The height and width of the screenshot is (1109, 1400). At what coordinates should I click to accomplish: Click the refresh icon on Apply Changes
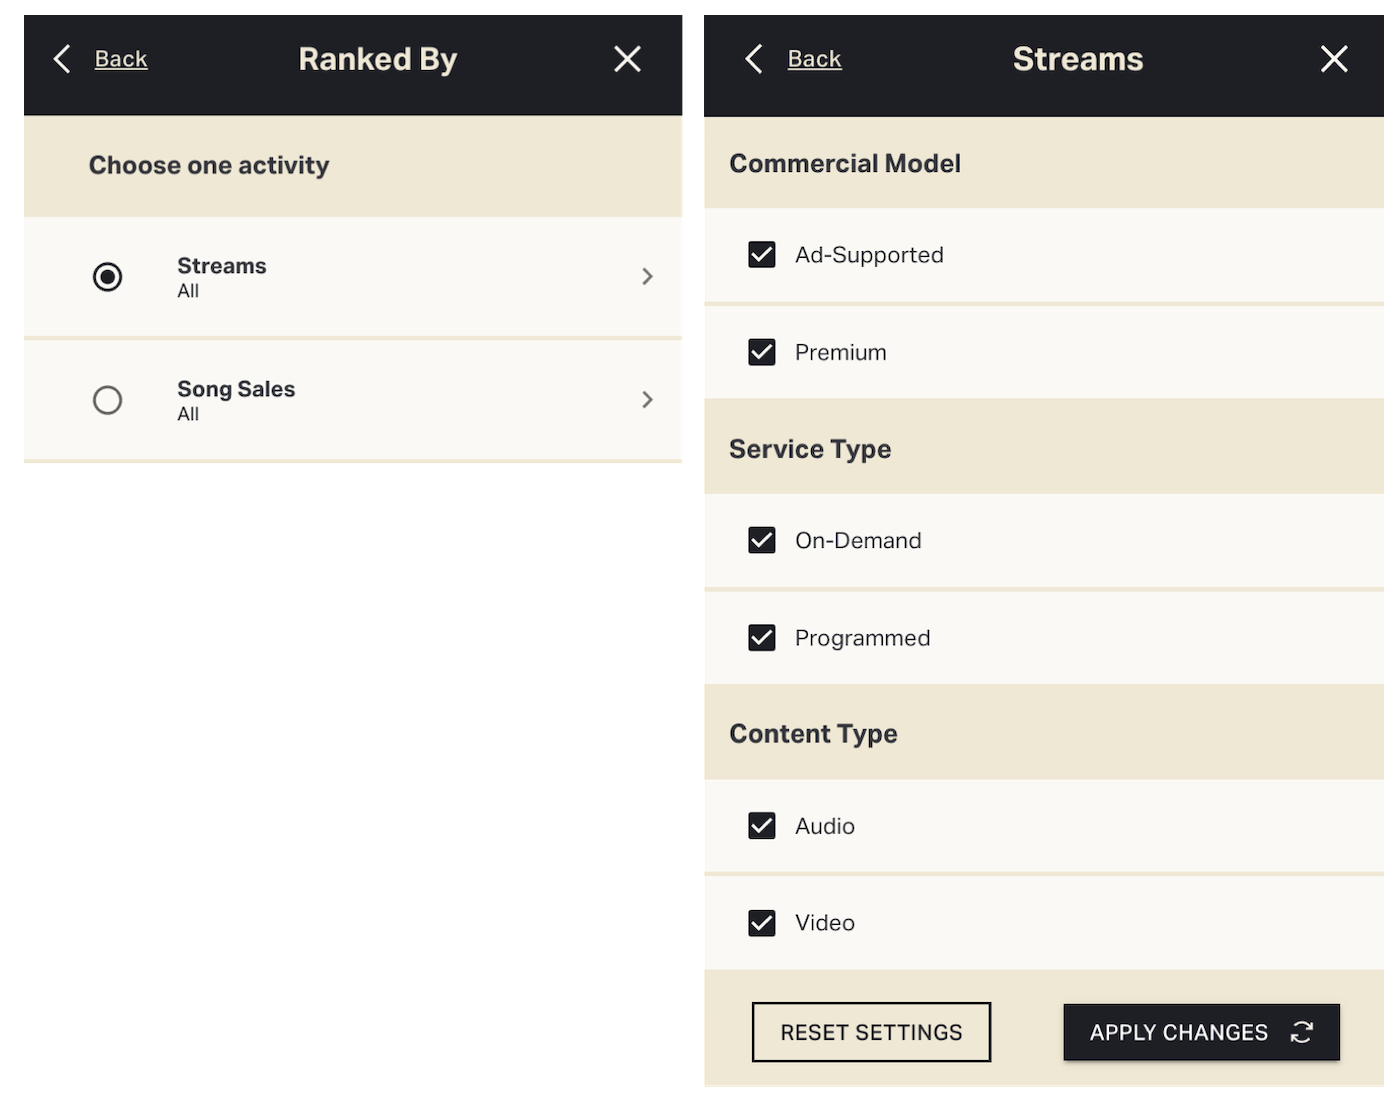tap(1301, 1032)
